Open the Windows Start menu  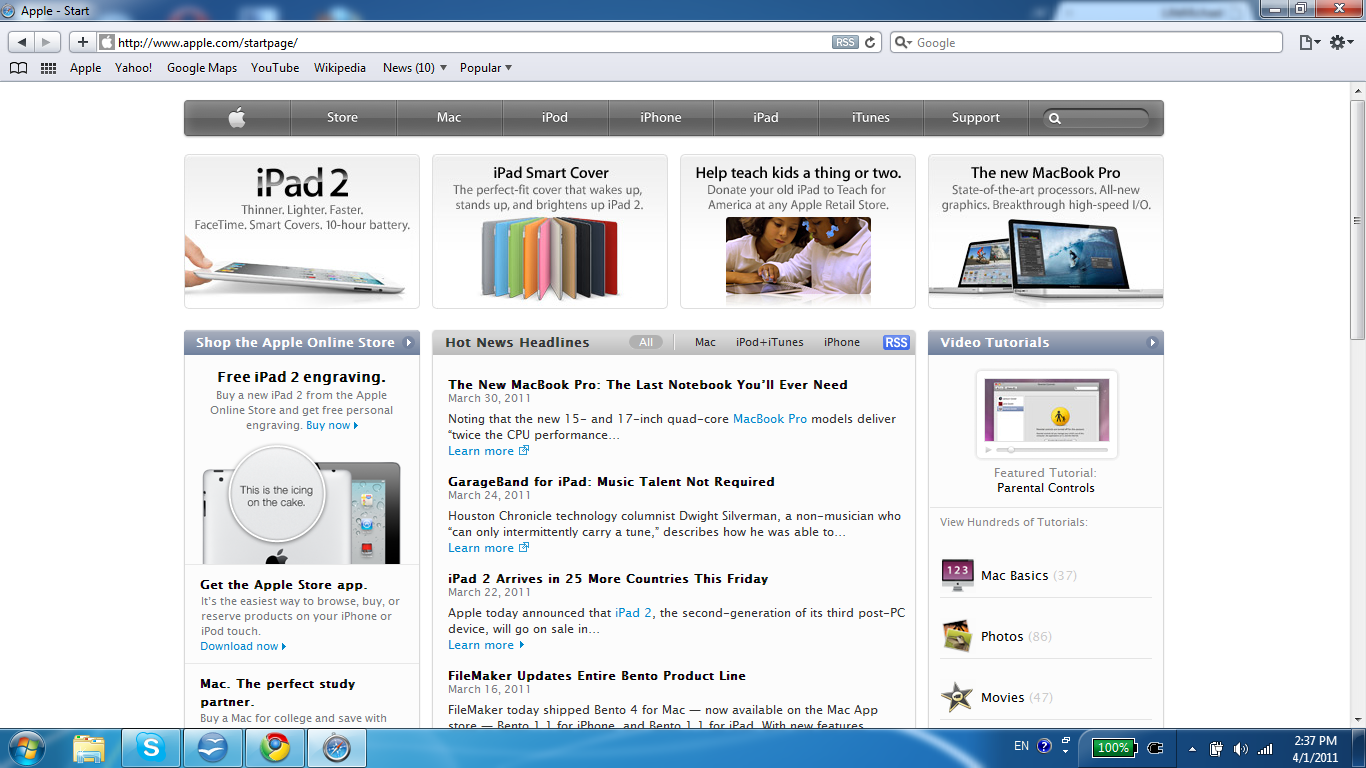(x=25, y=747)
